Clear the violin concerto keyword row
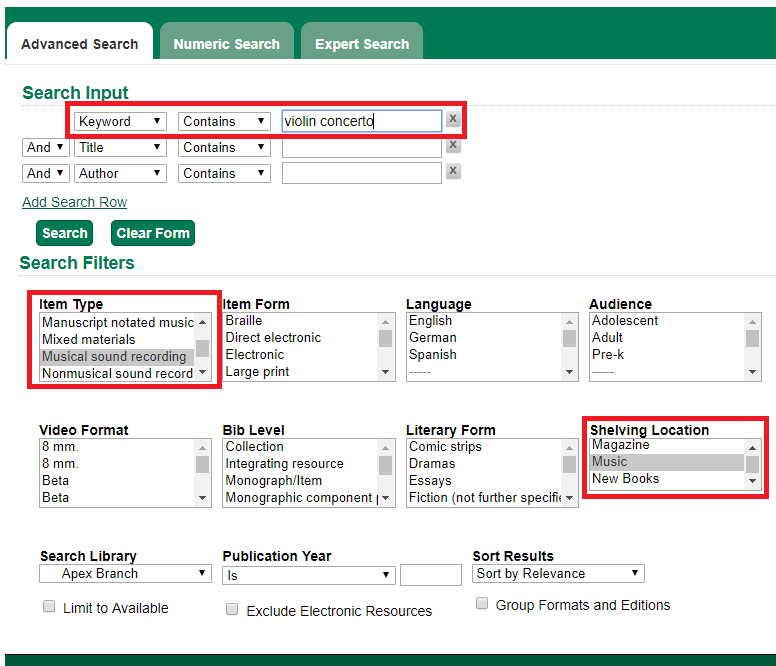This screenshot has width=776, height=666. click(x=453, y=119)
